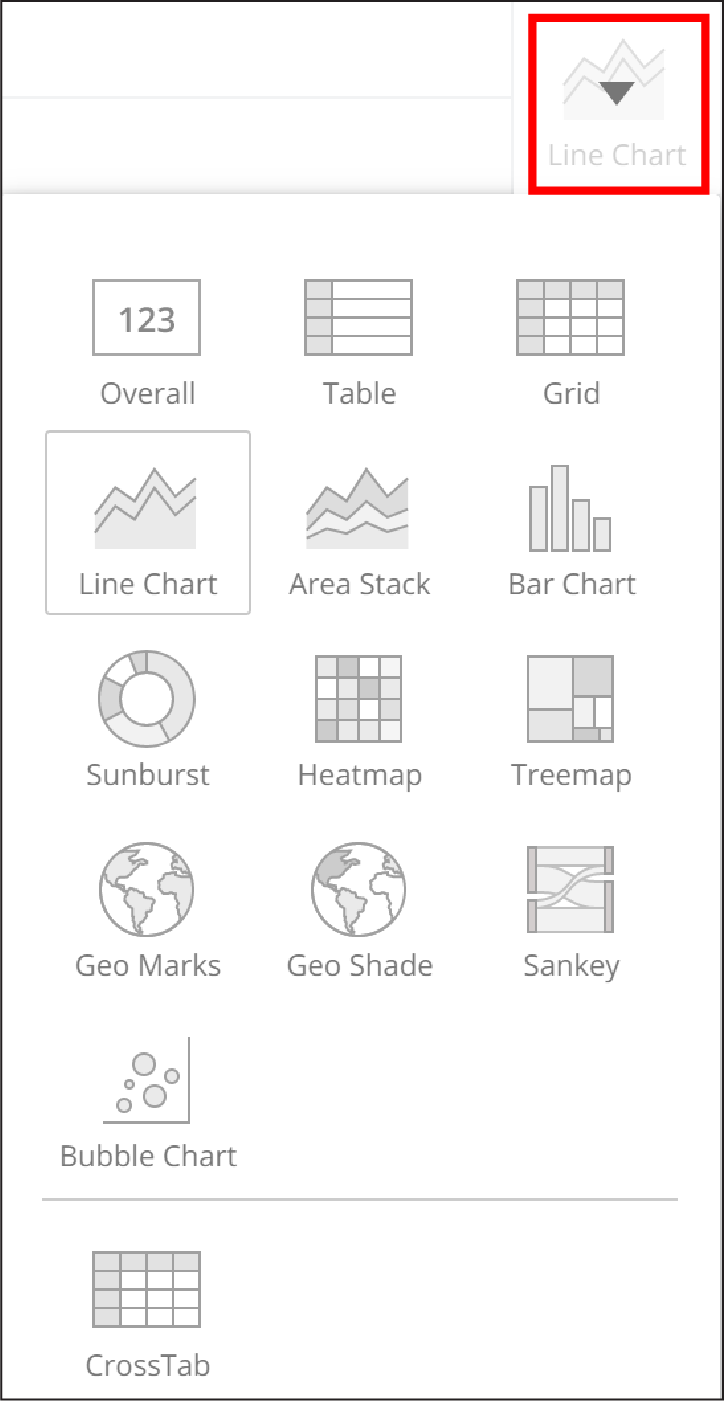Viewport: 724px width, 1401px height.
Task: Pick the Heatmap visualization icon
Action: tap(358, 699)
